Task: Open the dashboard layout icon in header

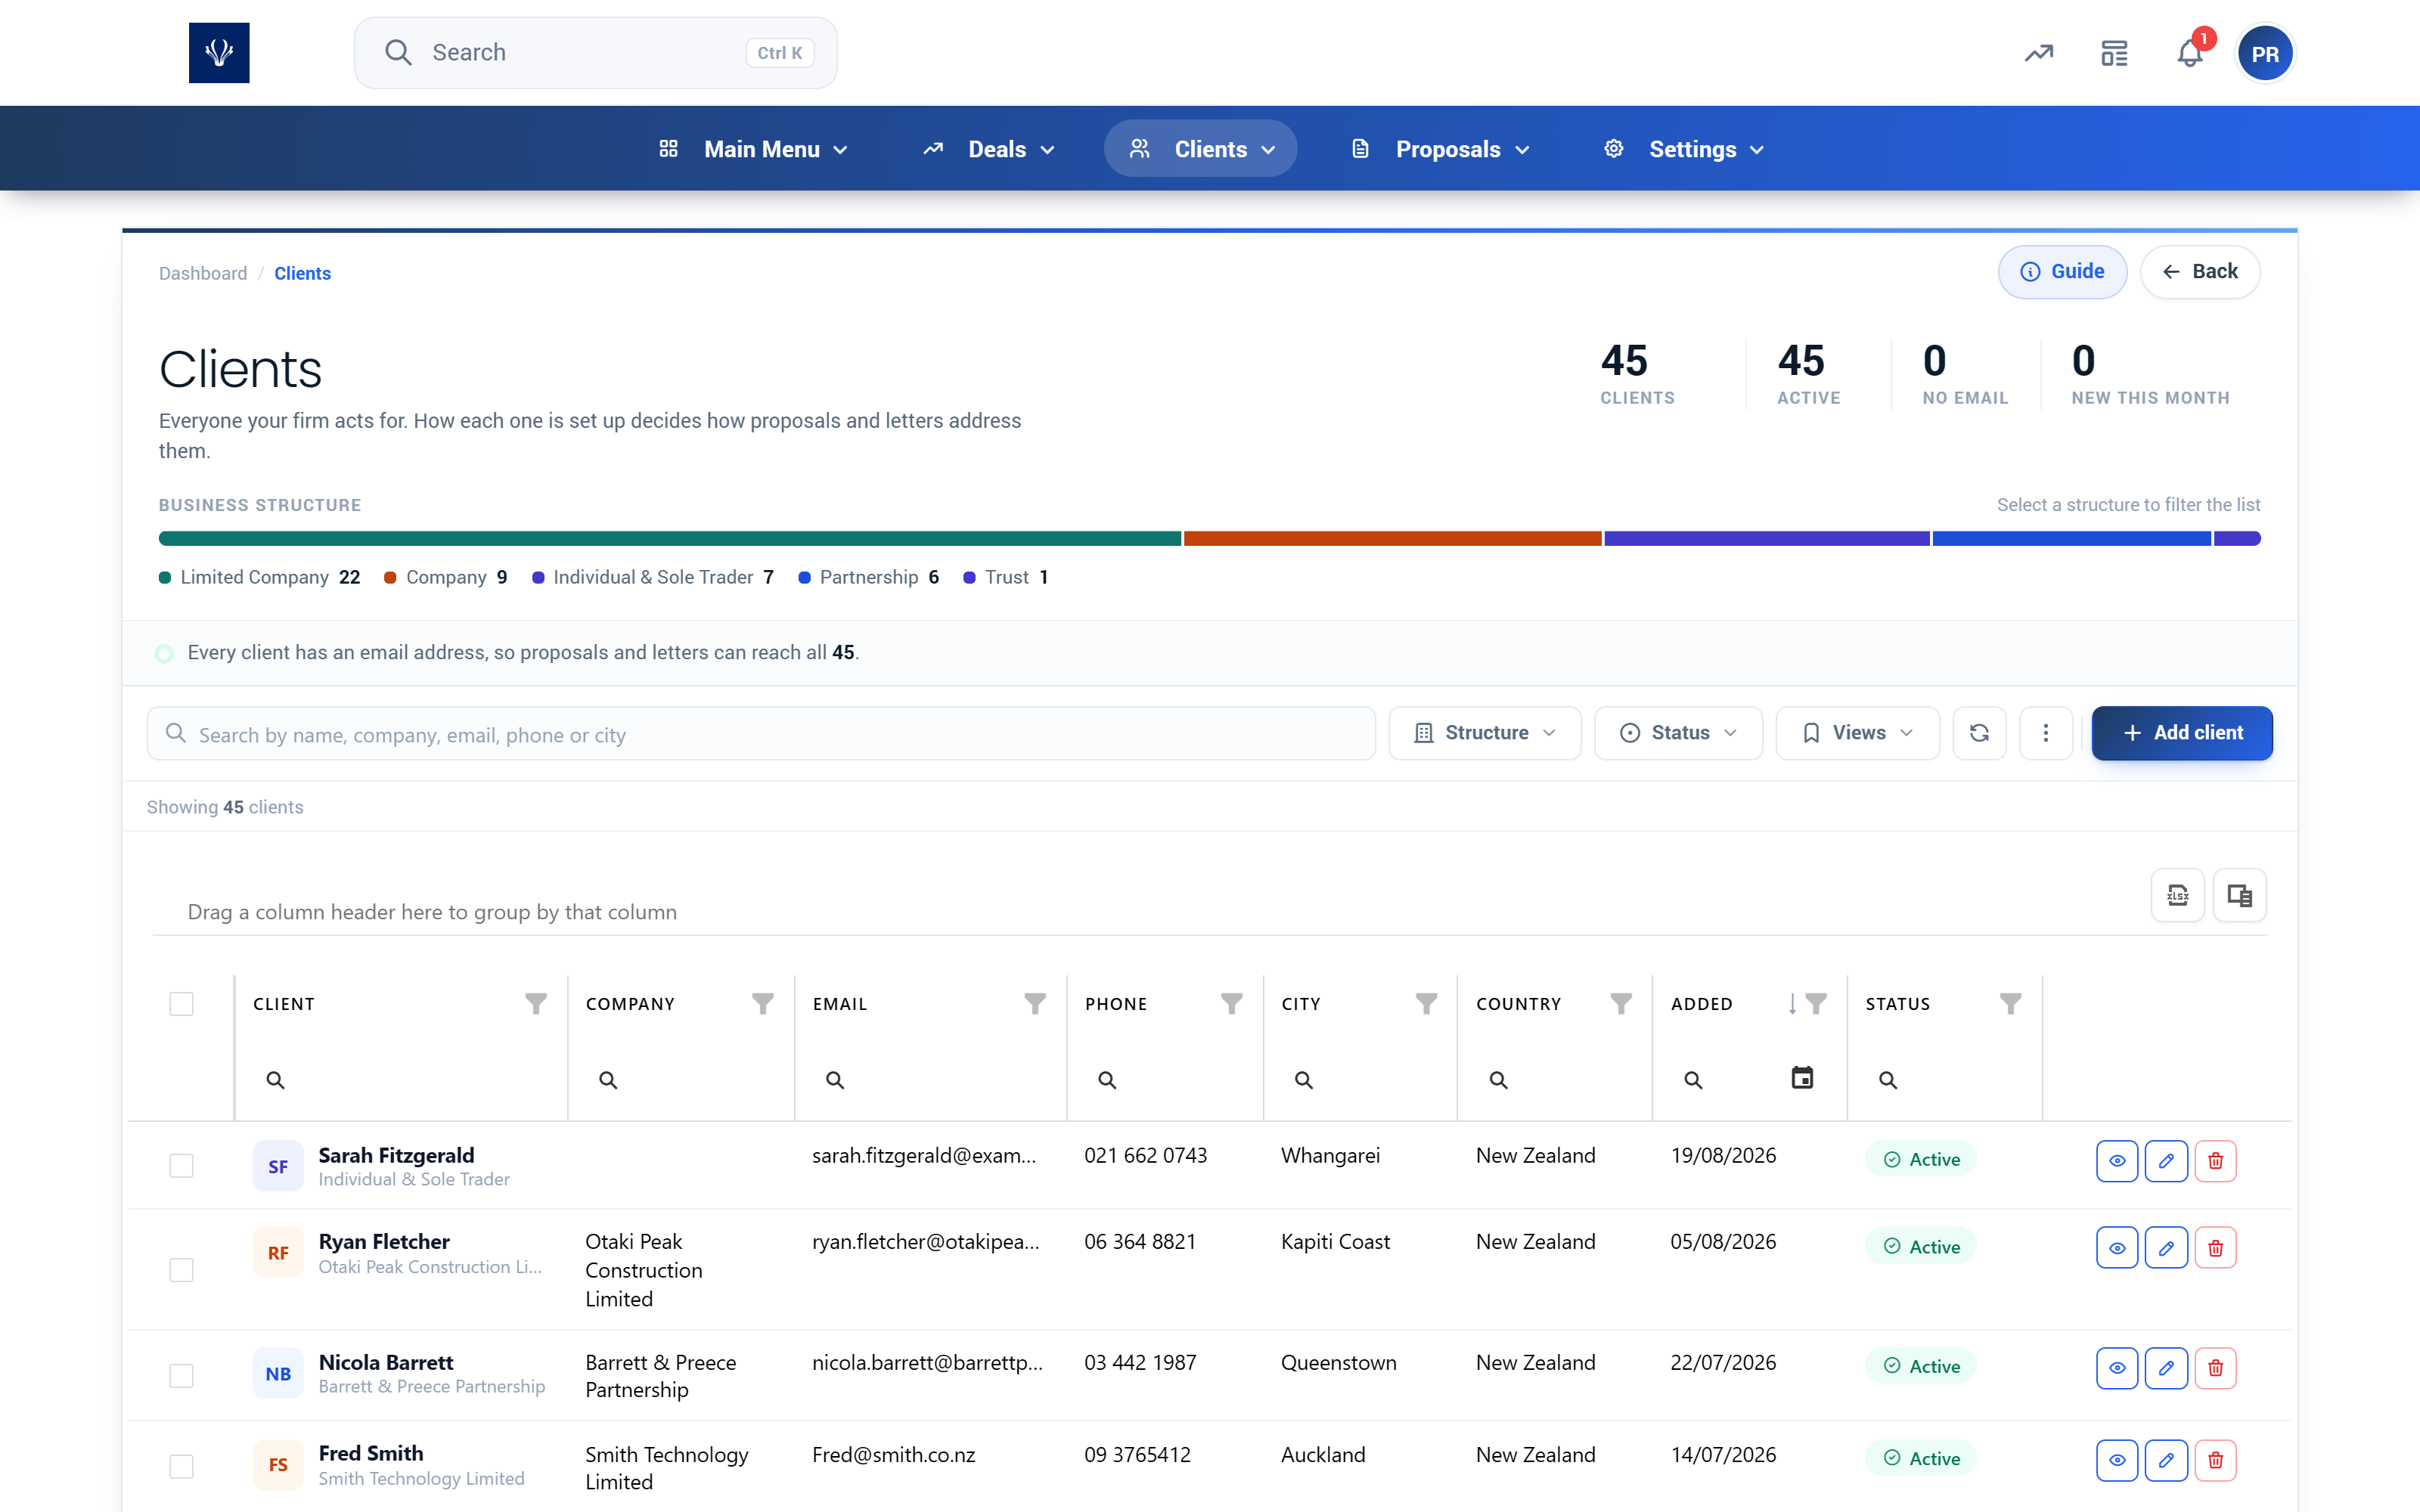Action: (2114, 53)
